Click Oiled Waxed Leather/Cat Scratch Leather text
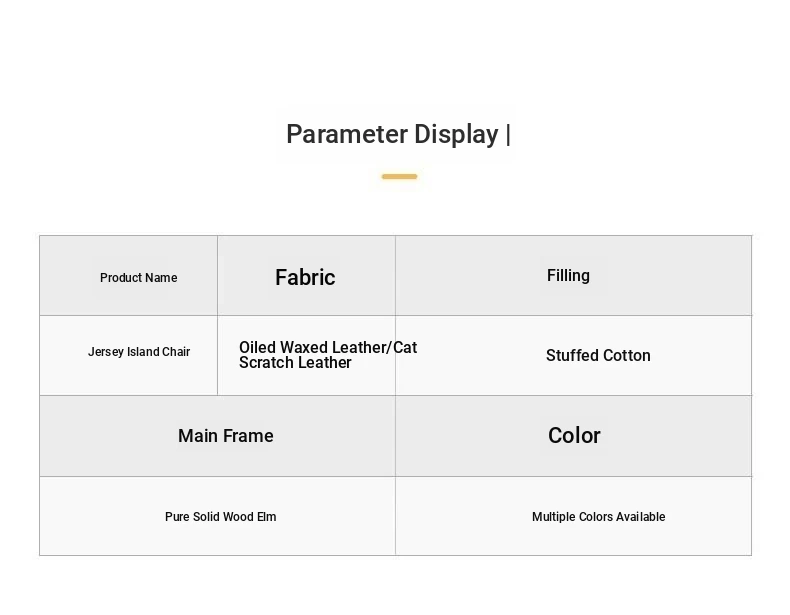The width and height of the screenshot is (790, 615). 328,355
